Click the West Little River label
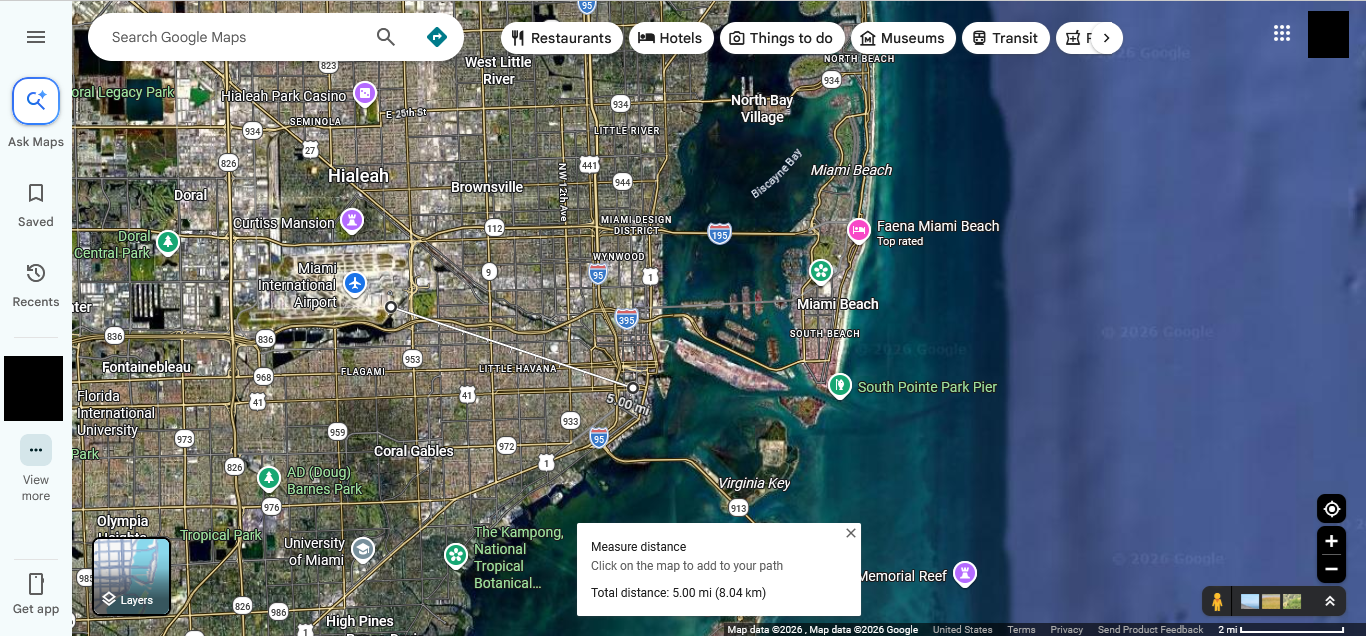The height and width of the screenshot is (636, 1366). [x=498, y=70]
